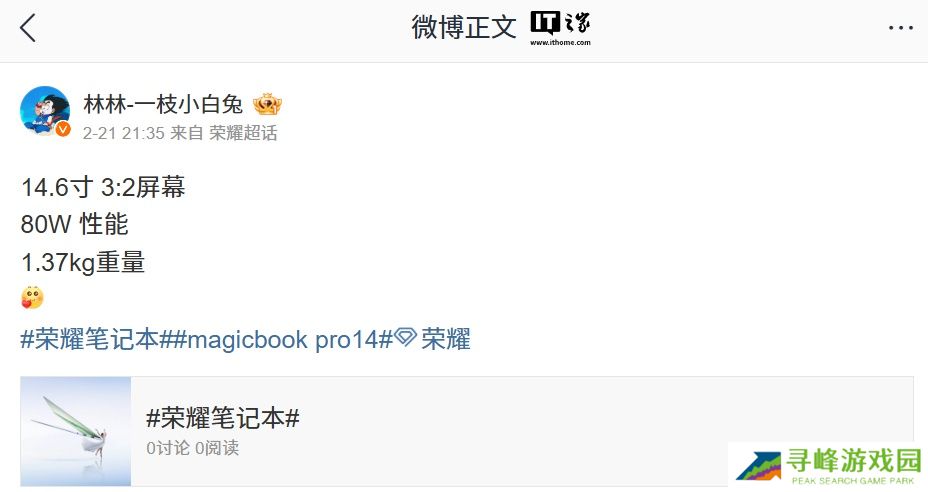Image resolution: width=928 pixels, height=492 pixels.
Task: Click the www.ithome.com watermark text
Action: 560,43
